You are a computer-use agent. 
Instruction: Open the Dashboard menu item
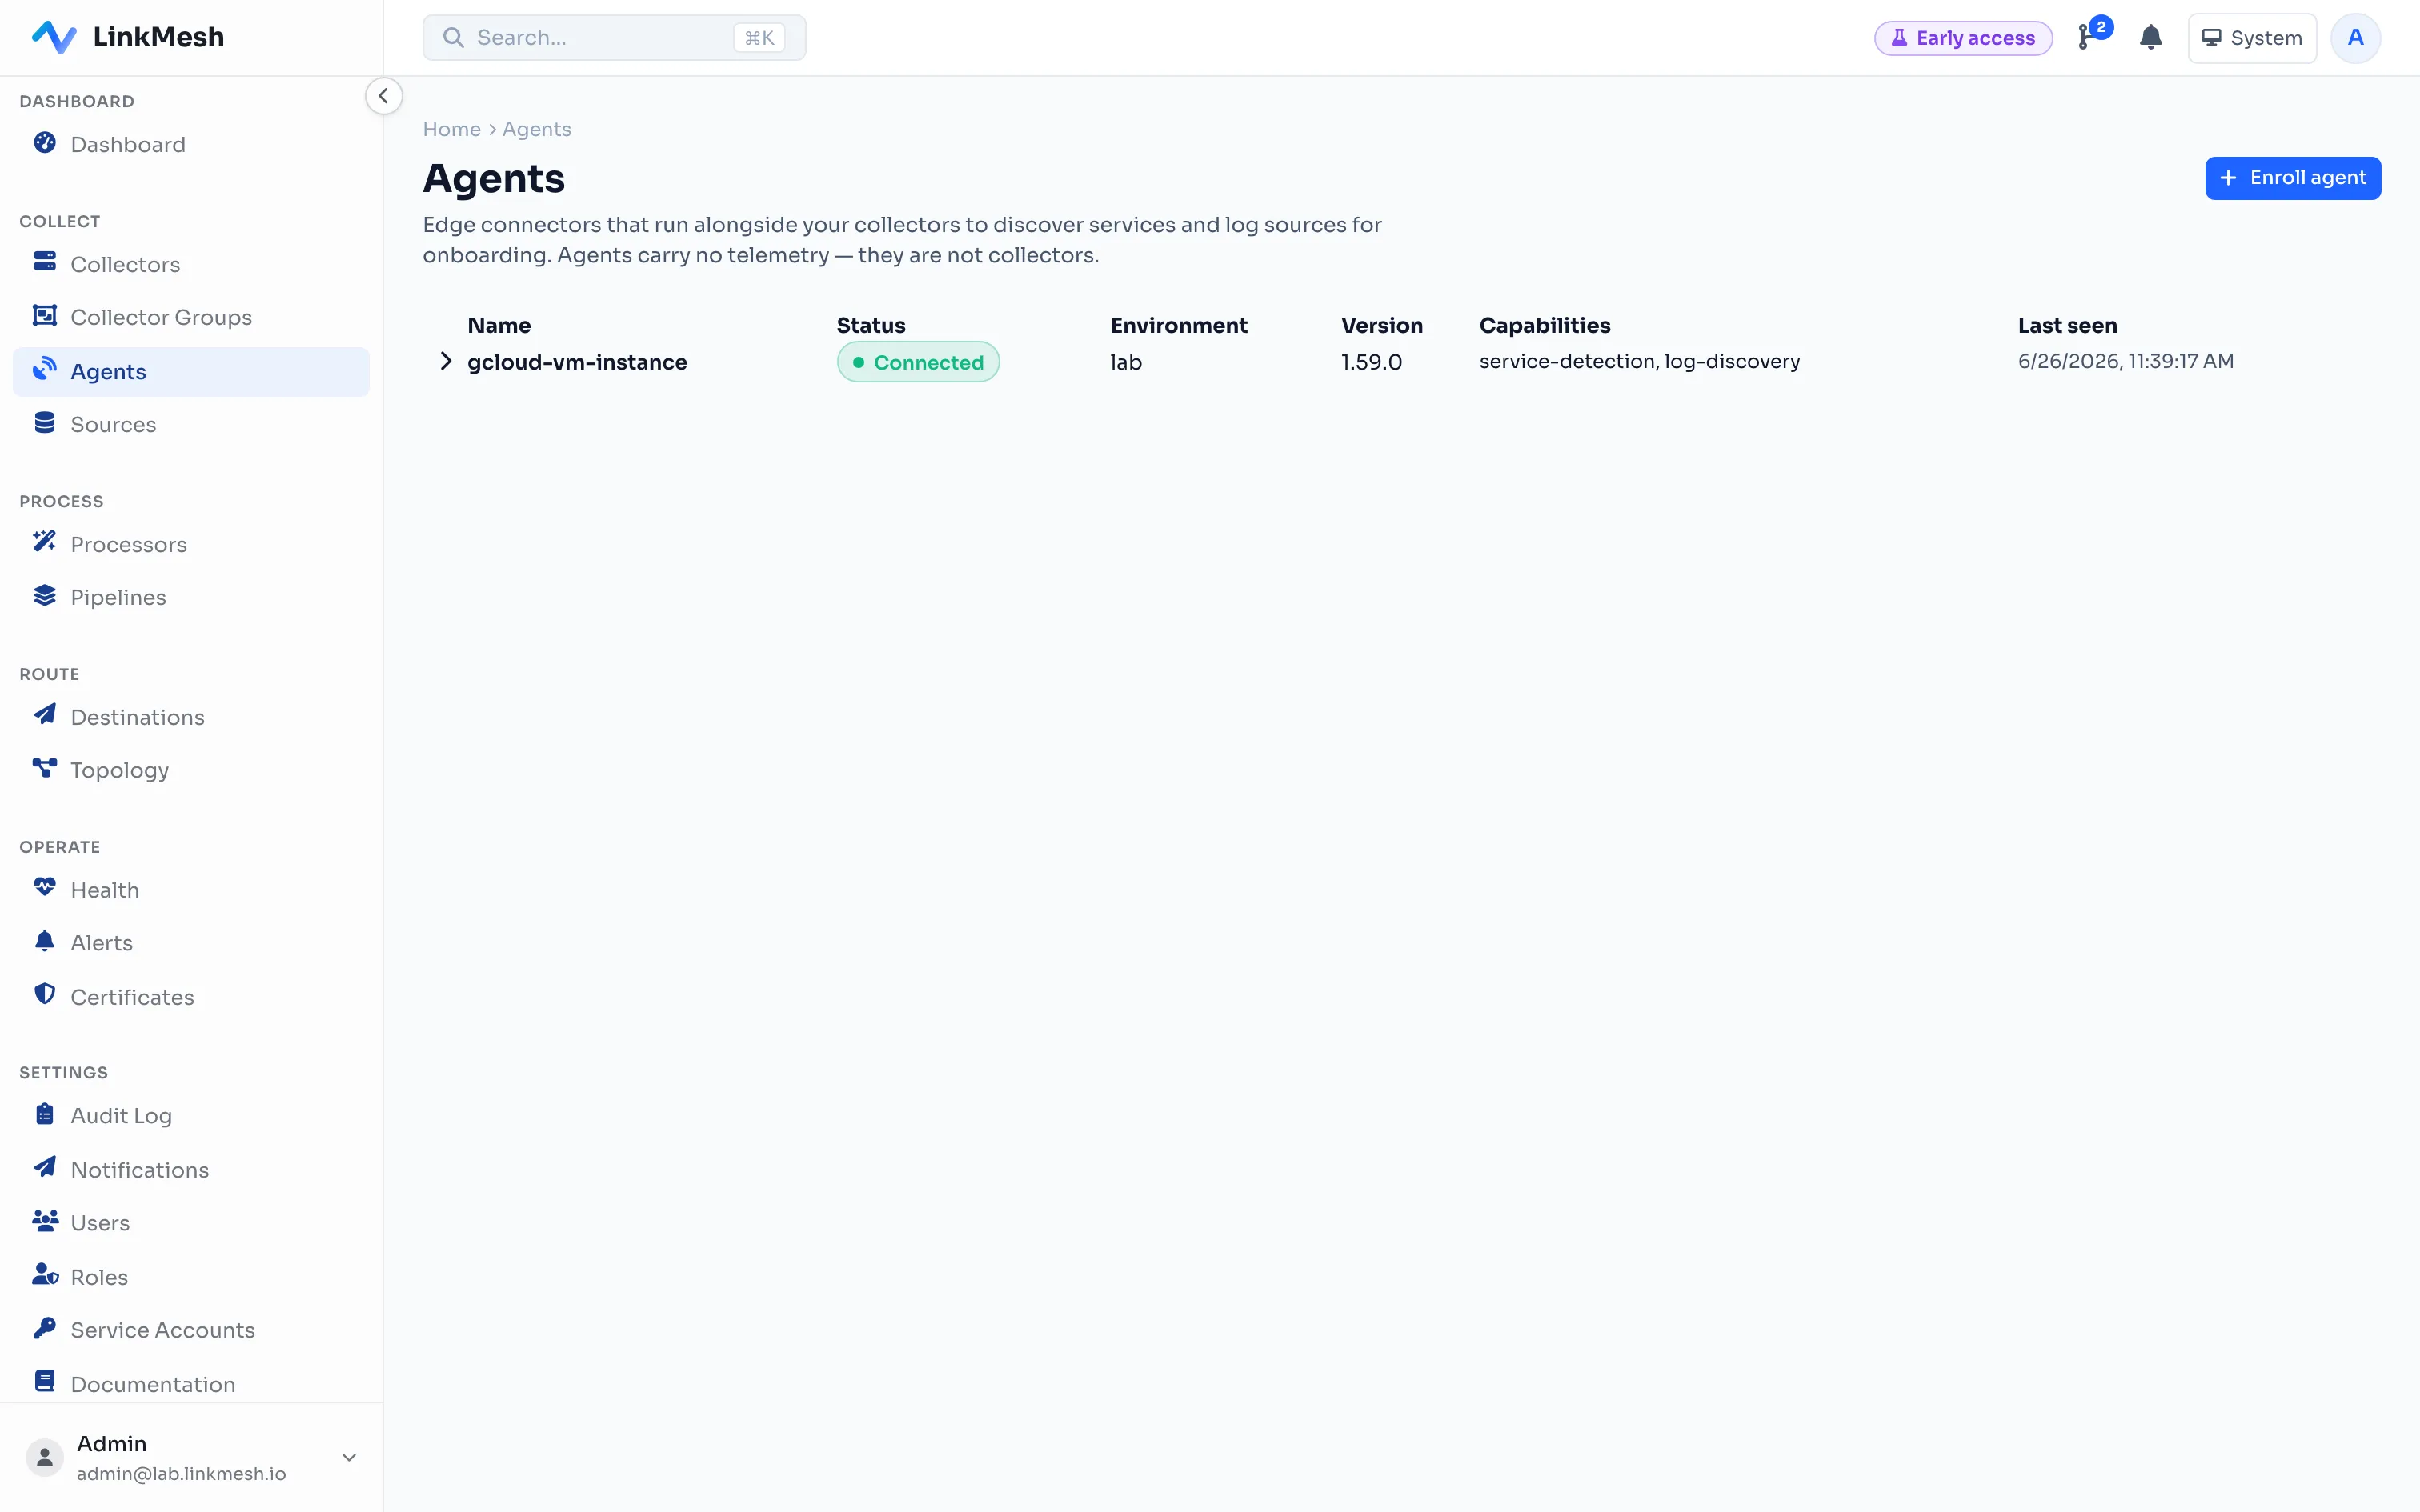[x=191, y=144]
